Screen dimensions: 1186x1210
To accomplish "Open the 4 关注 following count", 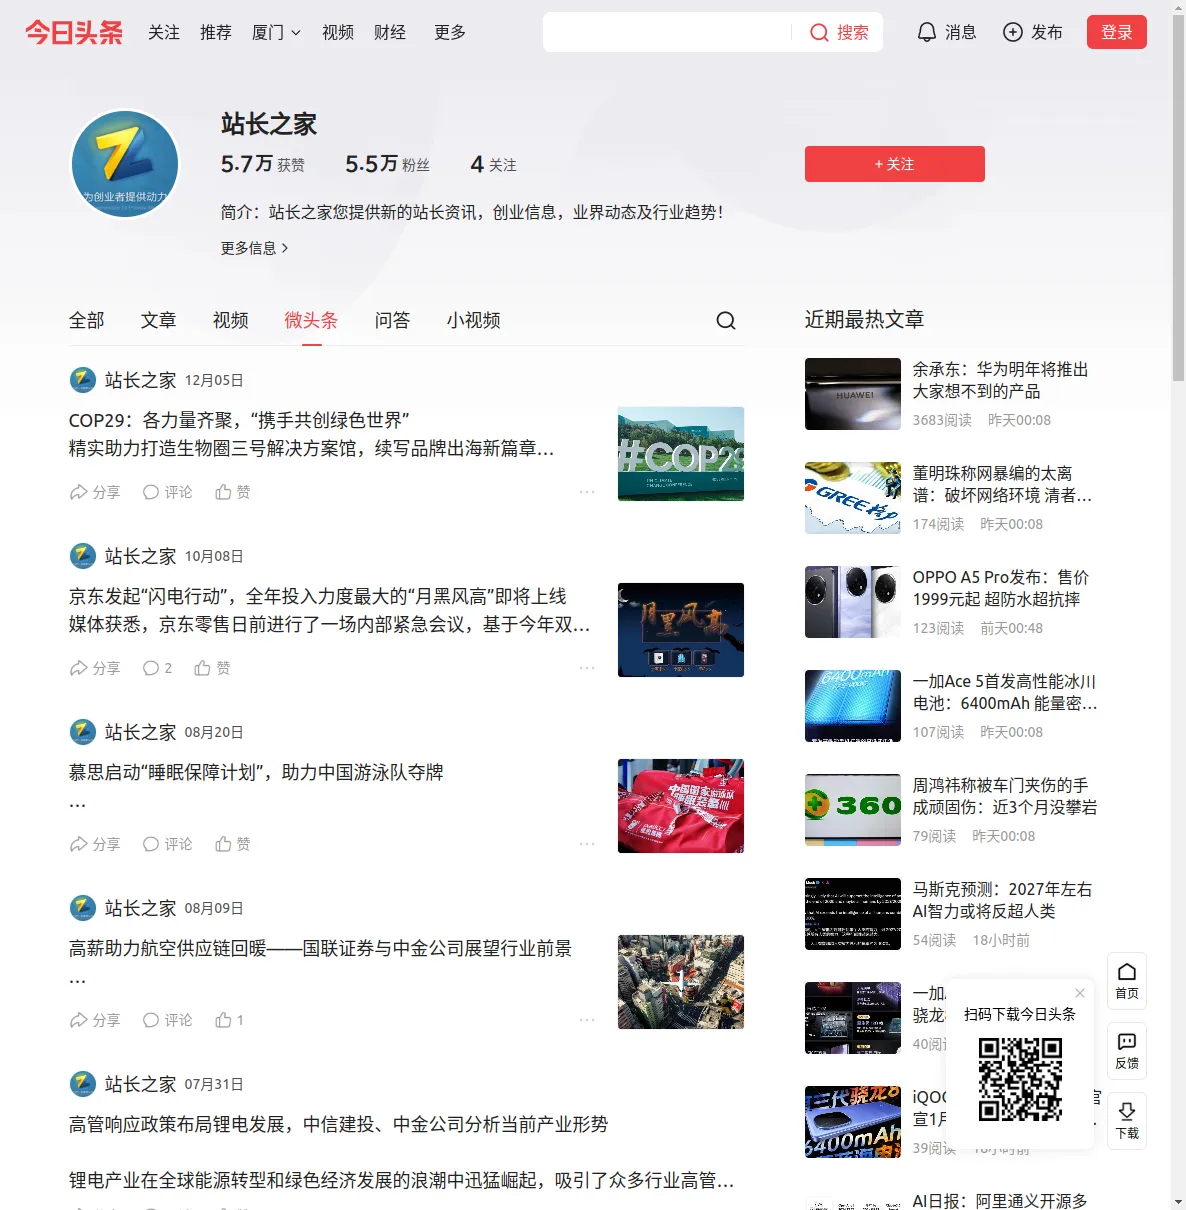I will tap(493, 164).
